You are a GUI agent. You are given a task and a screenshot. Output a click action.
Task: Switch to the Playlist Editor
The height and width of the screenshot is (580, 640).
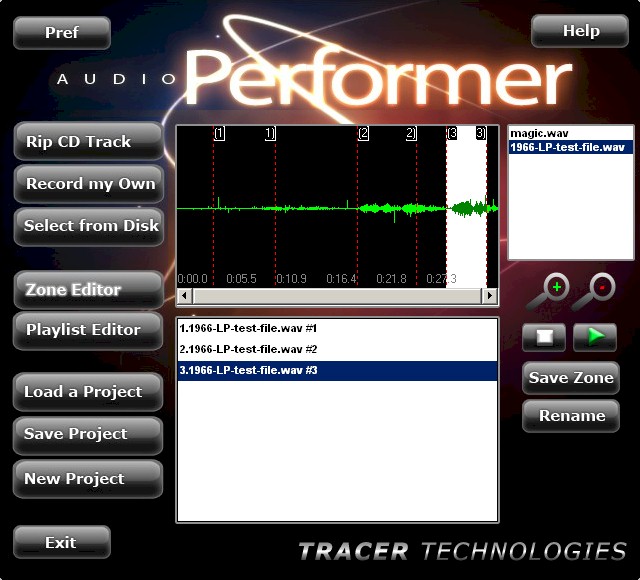(89, 330)
